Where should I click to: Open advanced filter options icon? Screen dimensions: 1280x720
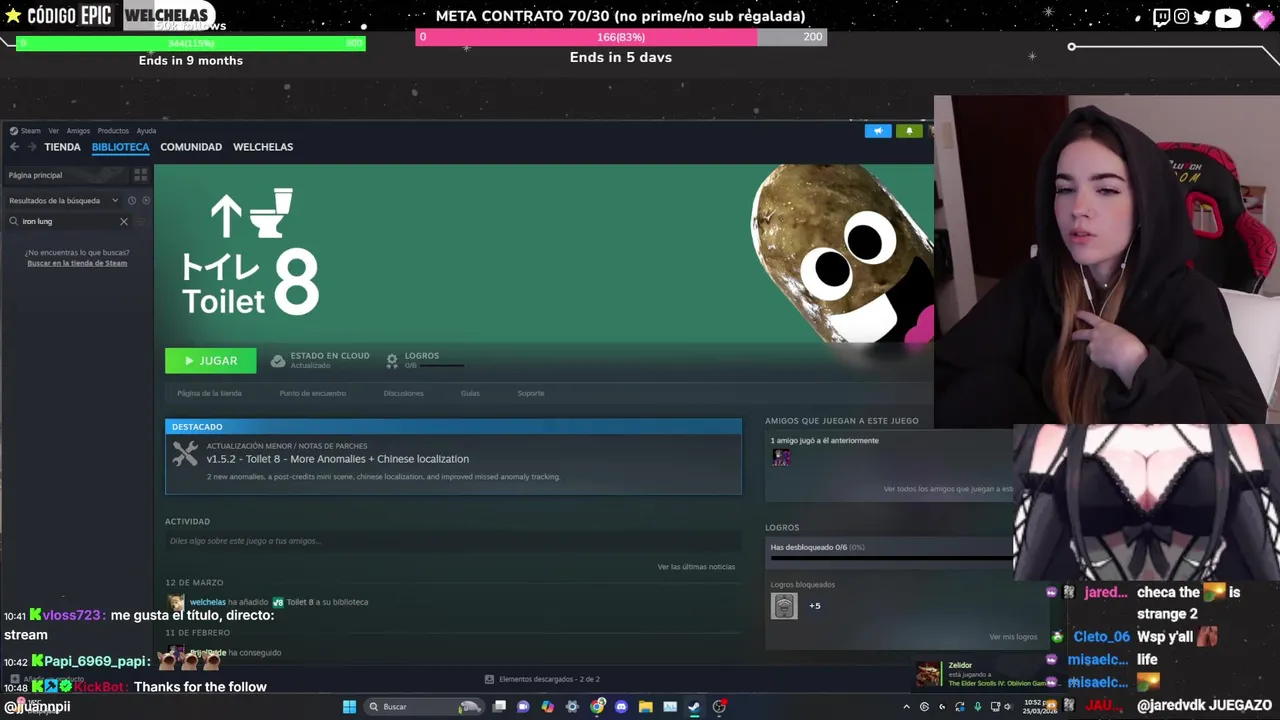(x=141, y=221)
